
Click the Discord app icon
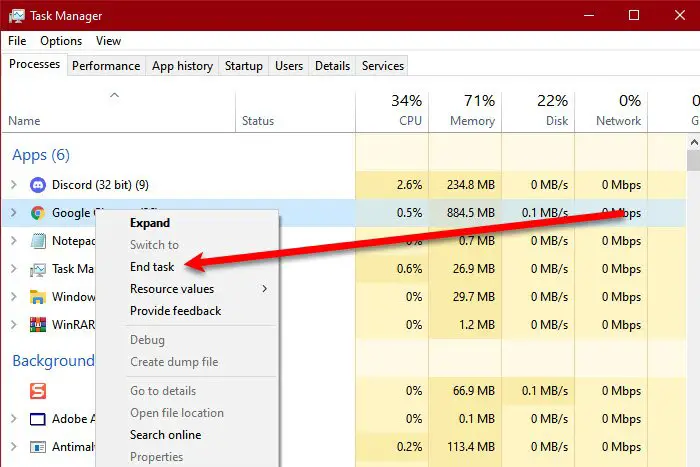coord(38,185)
